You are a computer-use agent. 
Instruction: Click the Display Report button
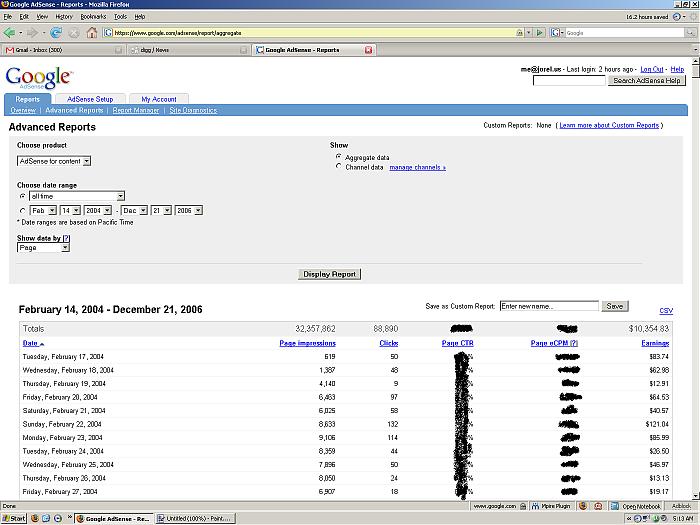(x=329, y=274)
